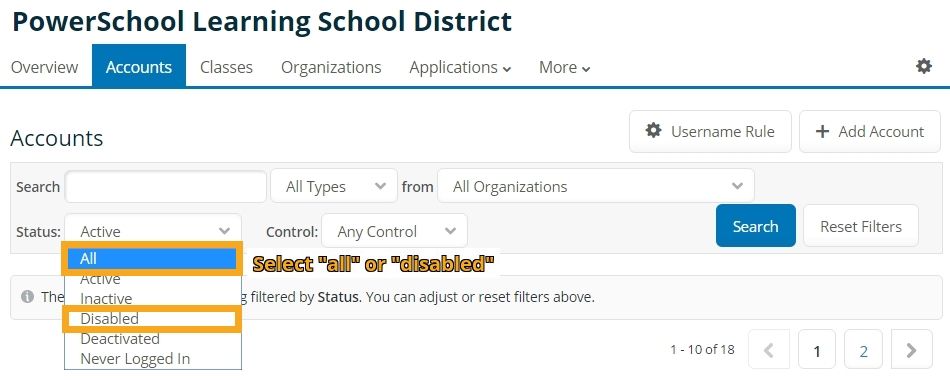Expand the More menu

(x=565, y=67)
